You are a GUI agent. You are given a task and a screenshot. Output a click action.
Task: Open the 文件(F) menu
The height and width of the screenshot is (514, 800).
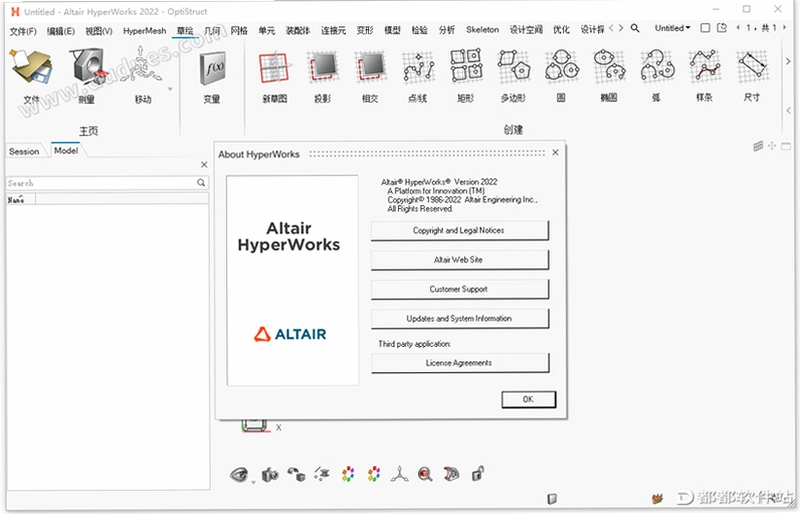click(x=23, y=31)
